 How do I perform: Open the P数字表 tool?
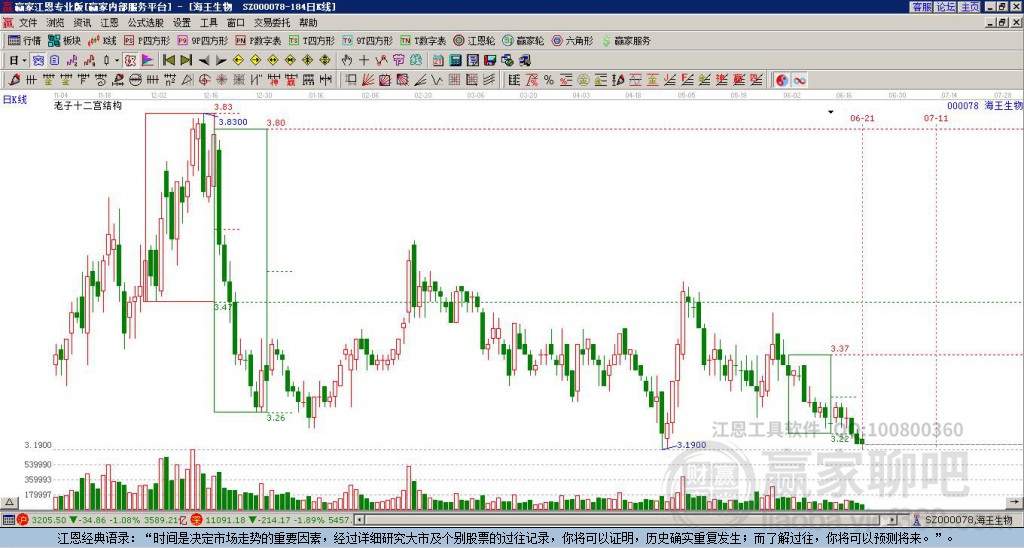pyautogui.click(x=259, y=40)
